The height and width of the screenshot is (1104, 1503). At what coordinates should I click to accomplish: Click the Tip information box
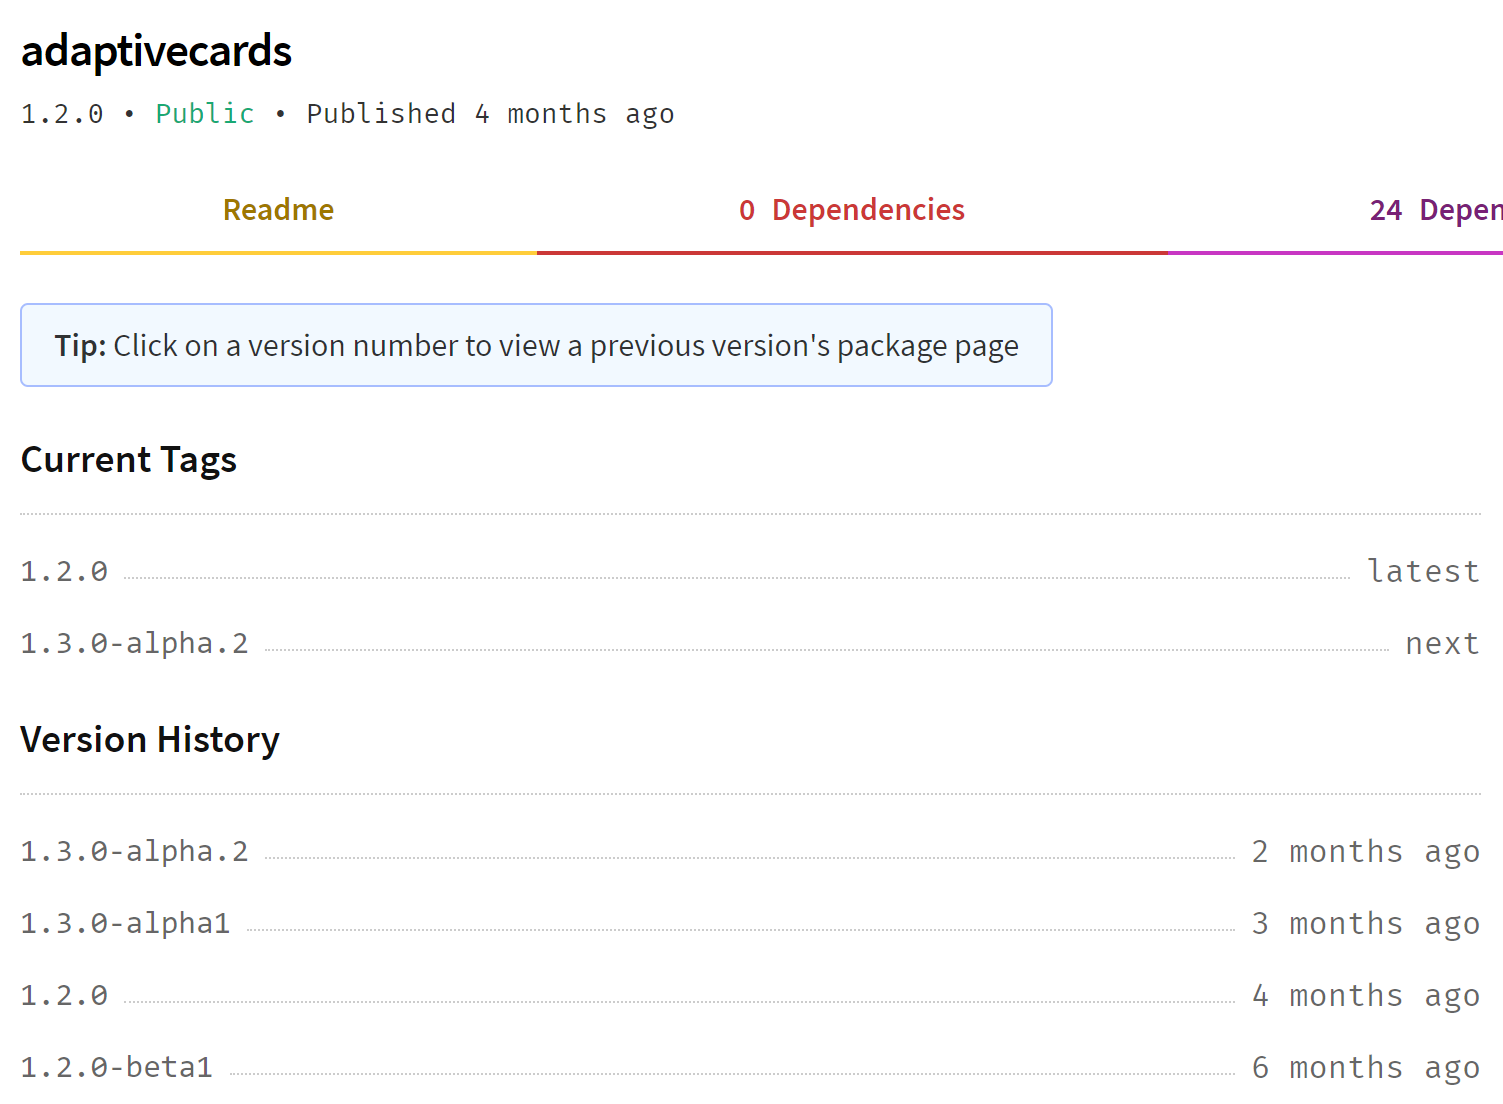pos(536,345)
